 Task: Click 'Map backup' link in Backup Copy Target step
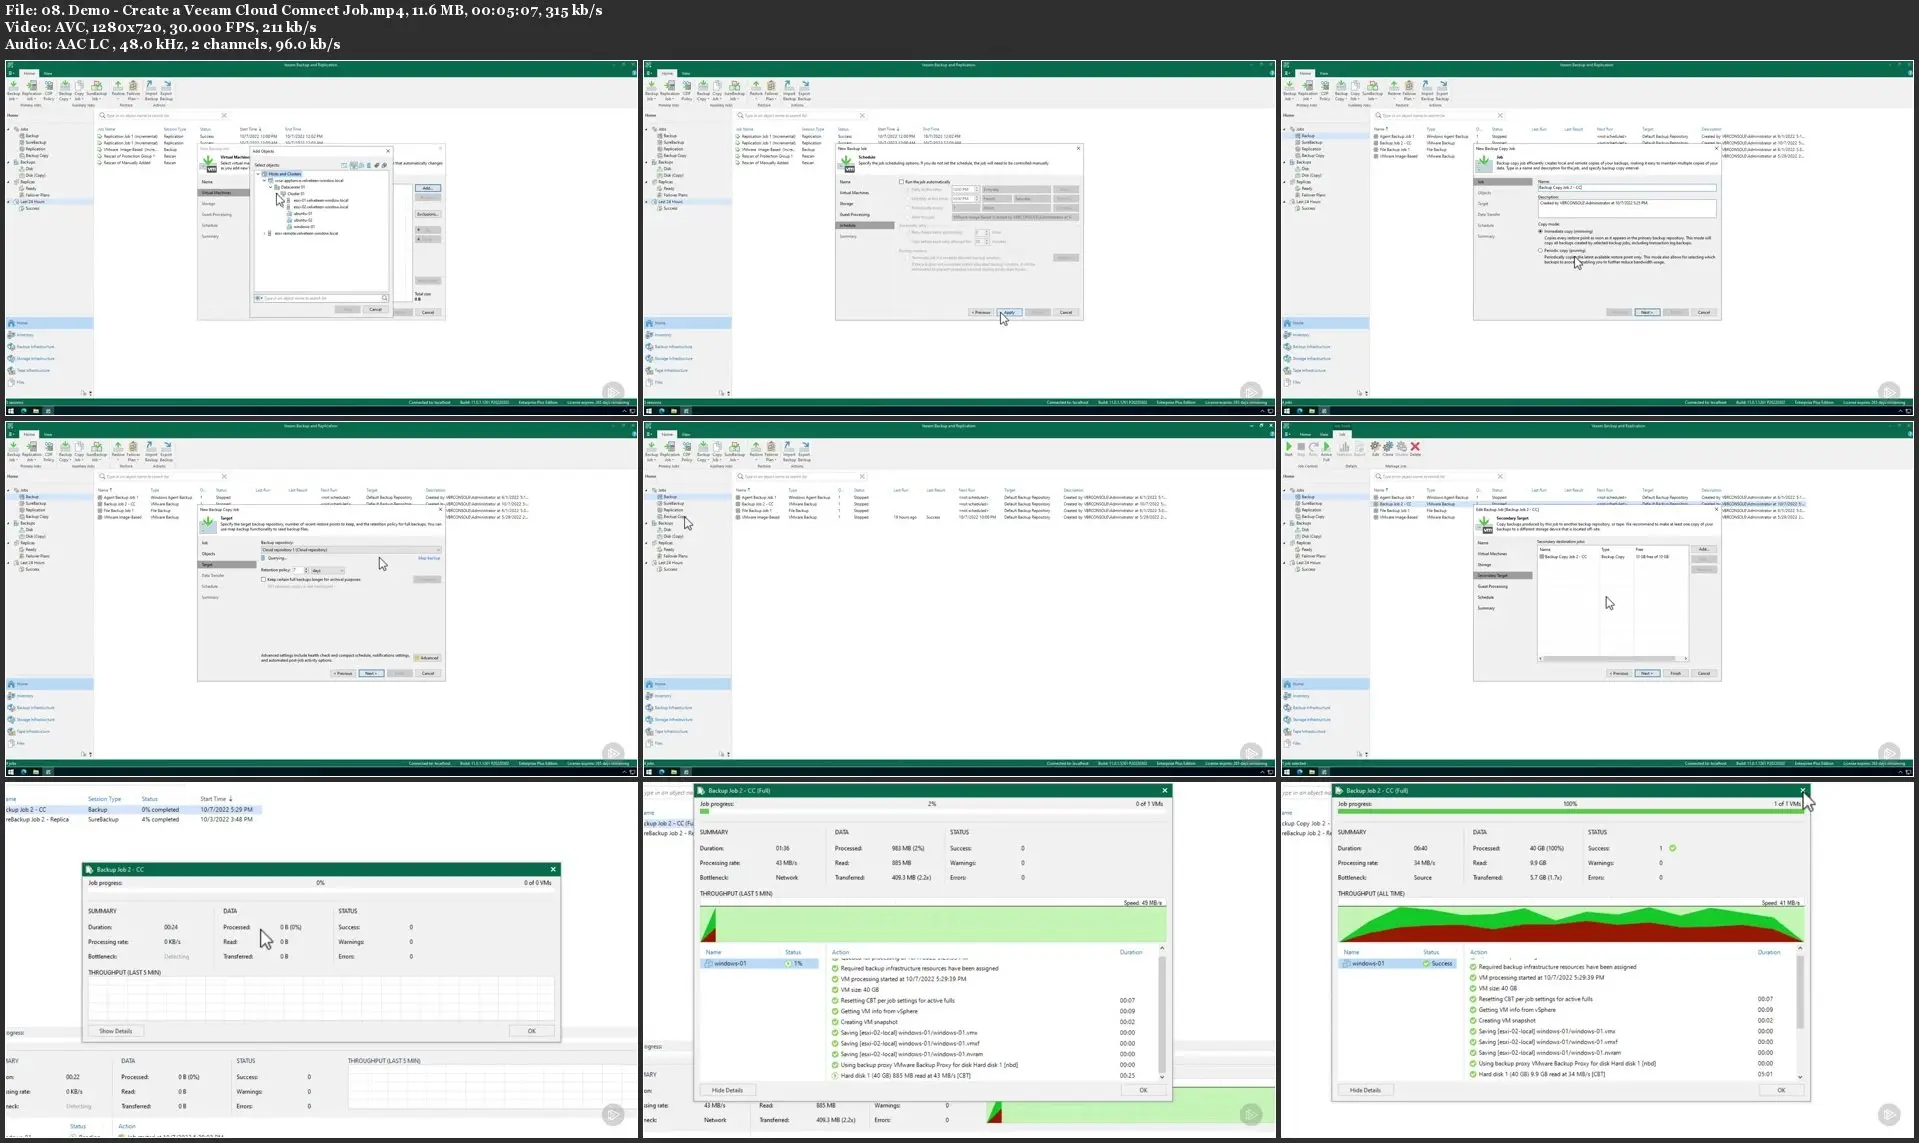[x=429, y=558]
